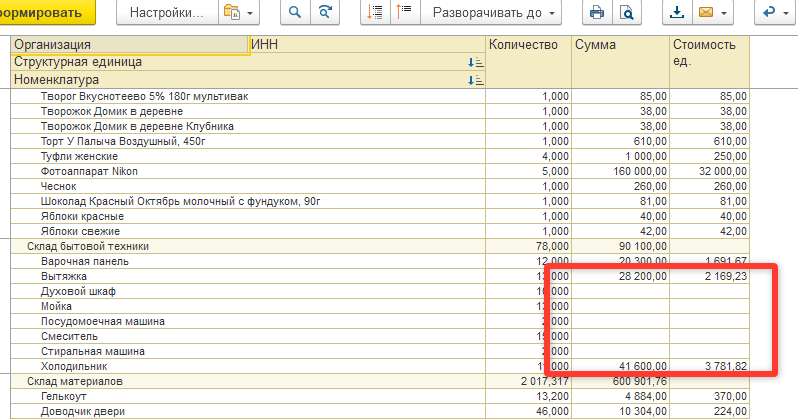The height and width of the screenshot is (419, 798).
Task: Click the 4 884,00 sum for Гелькоут
Action: pyautogui.click(x=620, y=397)
